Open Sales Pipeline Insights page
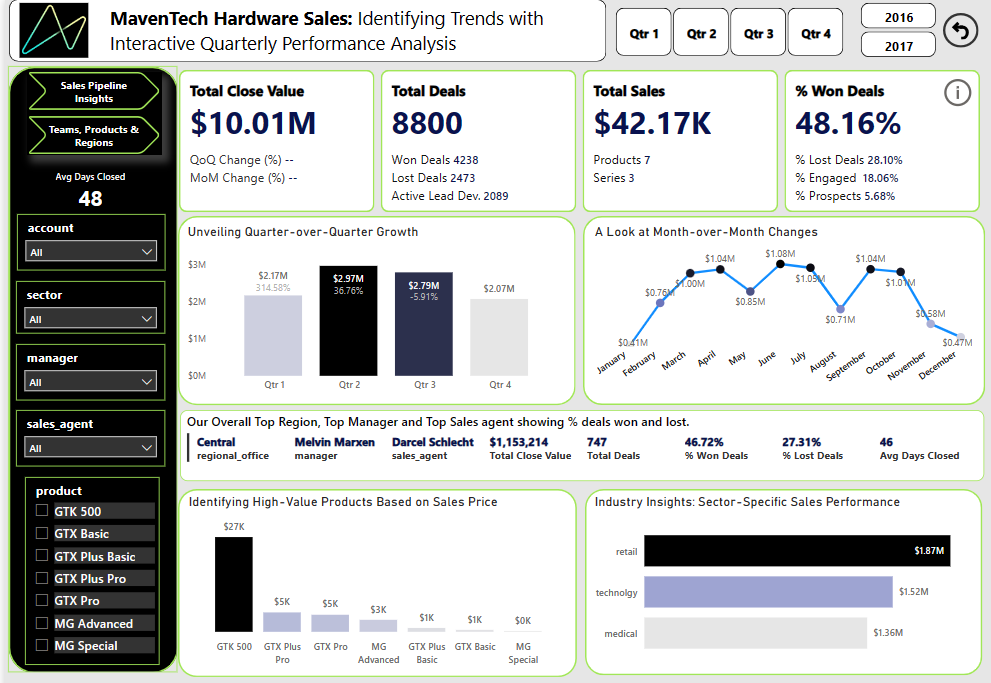Viewport: 991px width, 683px height. (94, 92)
